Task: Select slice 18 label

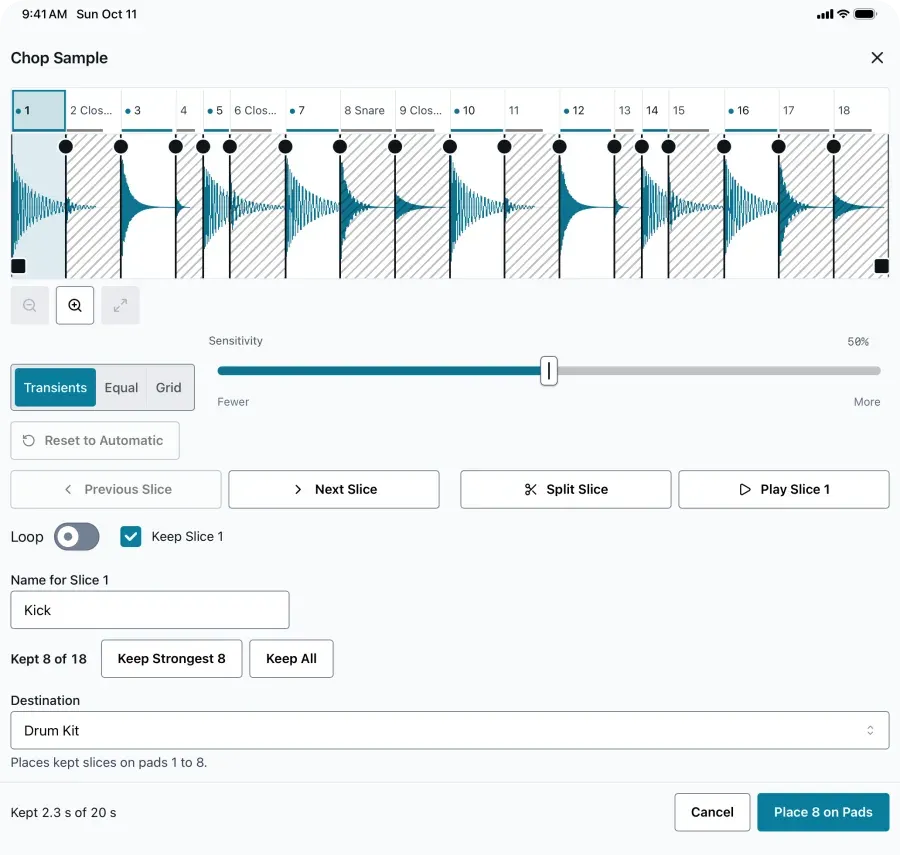Action: click(x=861, y=110)
